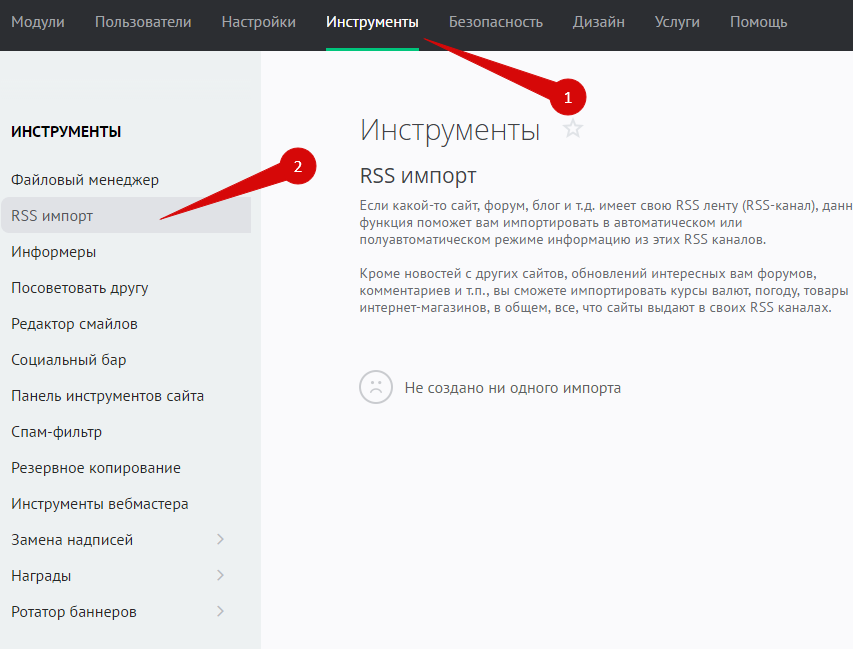853x649 pixels.
Task: Open the Спам-фильтр settings
Action: pos(57,432)
